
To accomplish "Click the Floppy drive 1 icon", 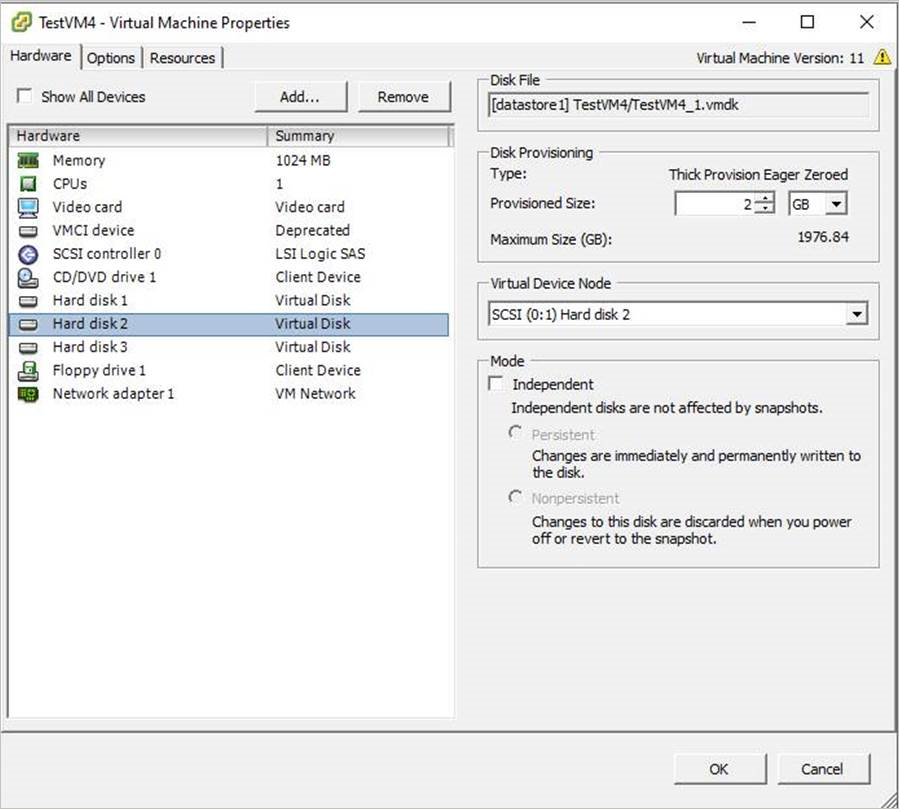I will point(28,370).
